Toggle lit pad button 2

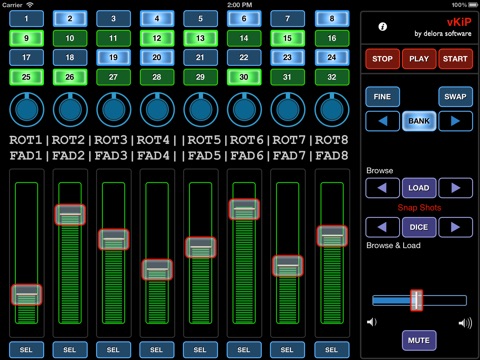coord(70,19)
